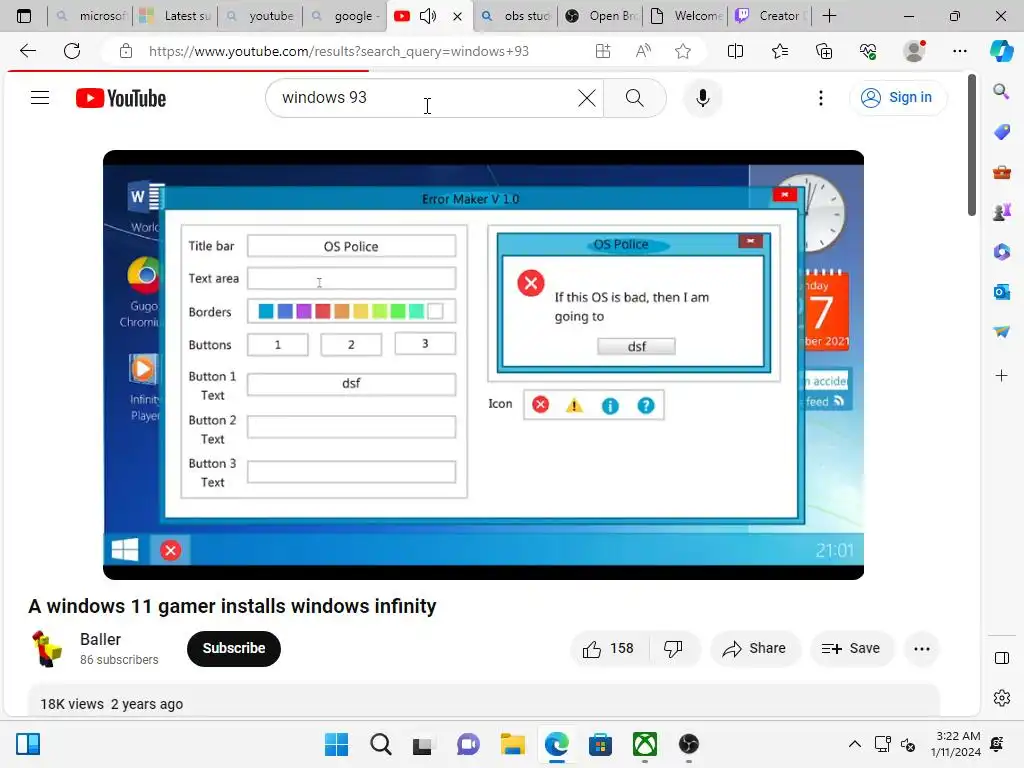This screenshot has width=1024, height=768.
Task: Focus the YouTube search input field
Action: tap(428, 98)
